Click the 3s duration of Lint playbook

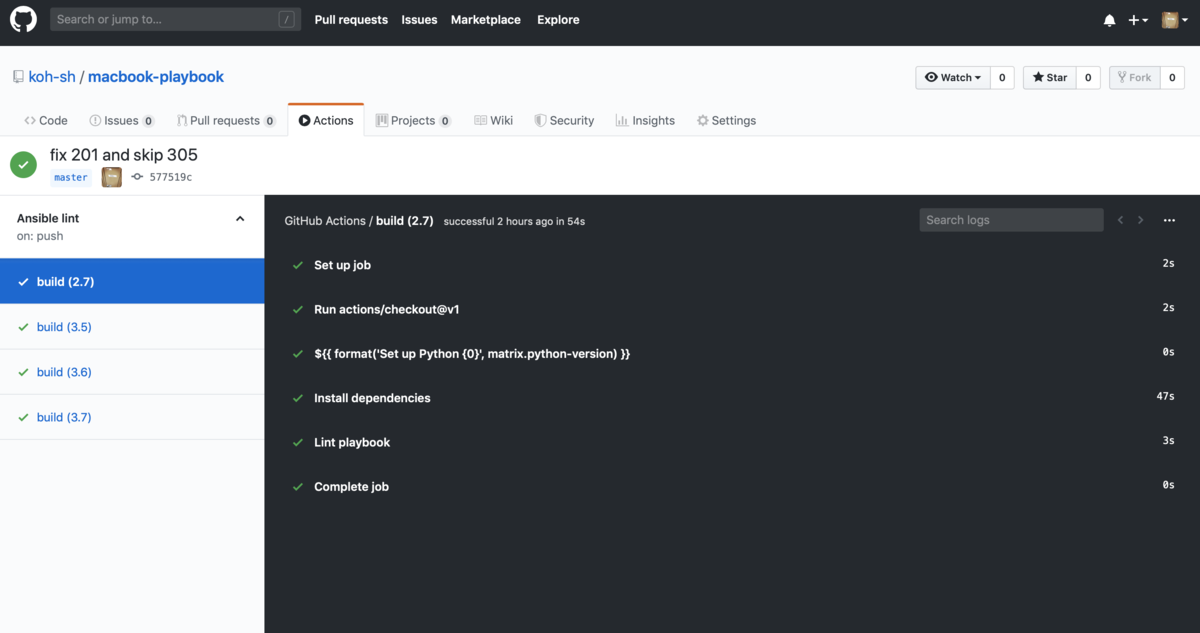(1168, 441)
